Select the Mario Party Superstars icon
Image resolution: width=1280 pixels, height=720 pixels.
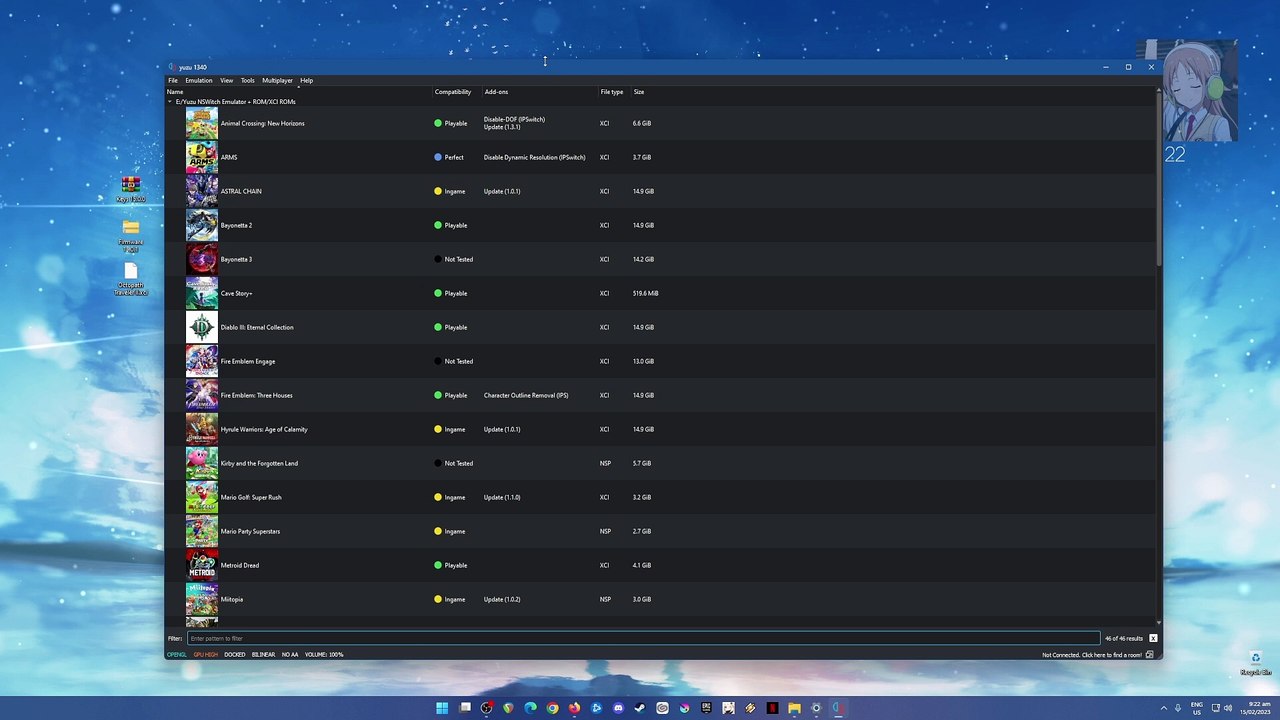coord(201,531)
